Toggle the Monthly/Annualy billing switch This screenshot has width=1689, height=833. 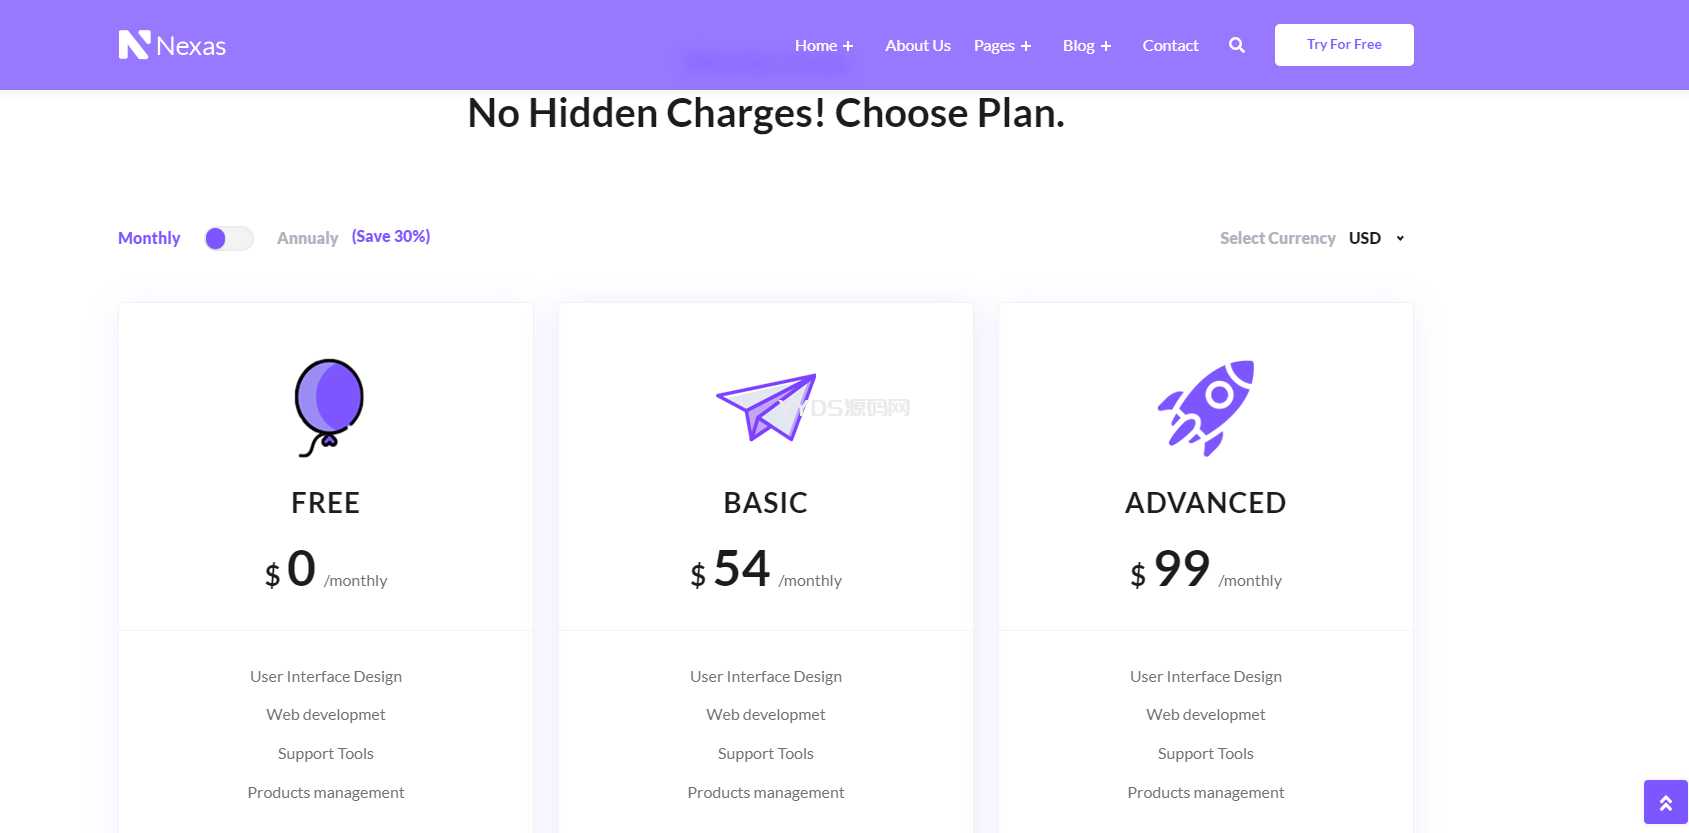(229, 238)
